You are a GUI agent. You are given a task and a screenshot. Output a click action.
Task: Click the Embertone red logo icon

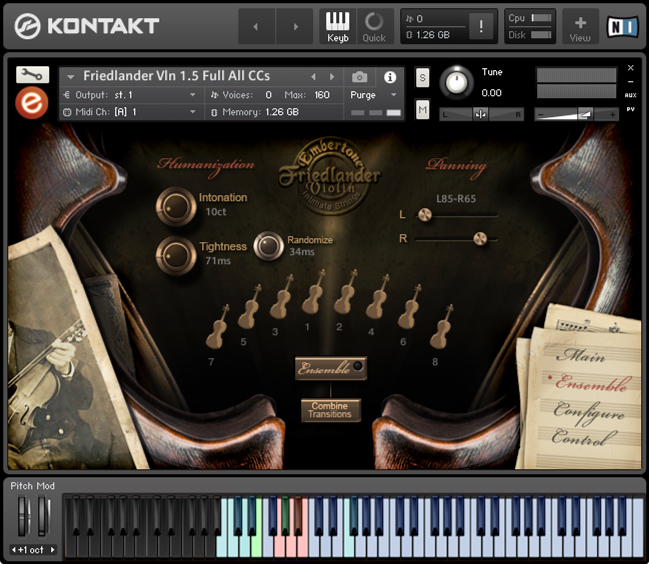click(32, 102)
